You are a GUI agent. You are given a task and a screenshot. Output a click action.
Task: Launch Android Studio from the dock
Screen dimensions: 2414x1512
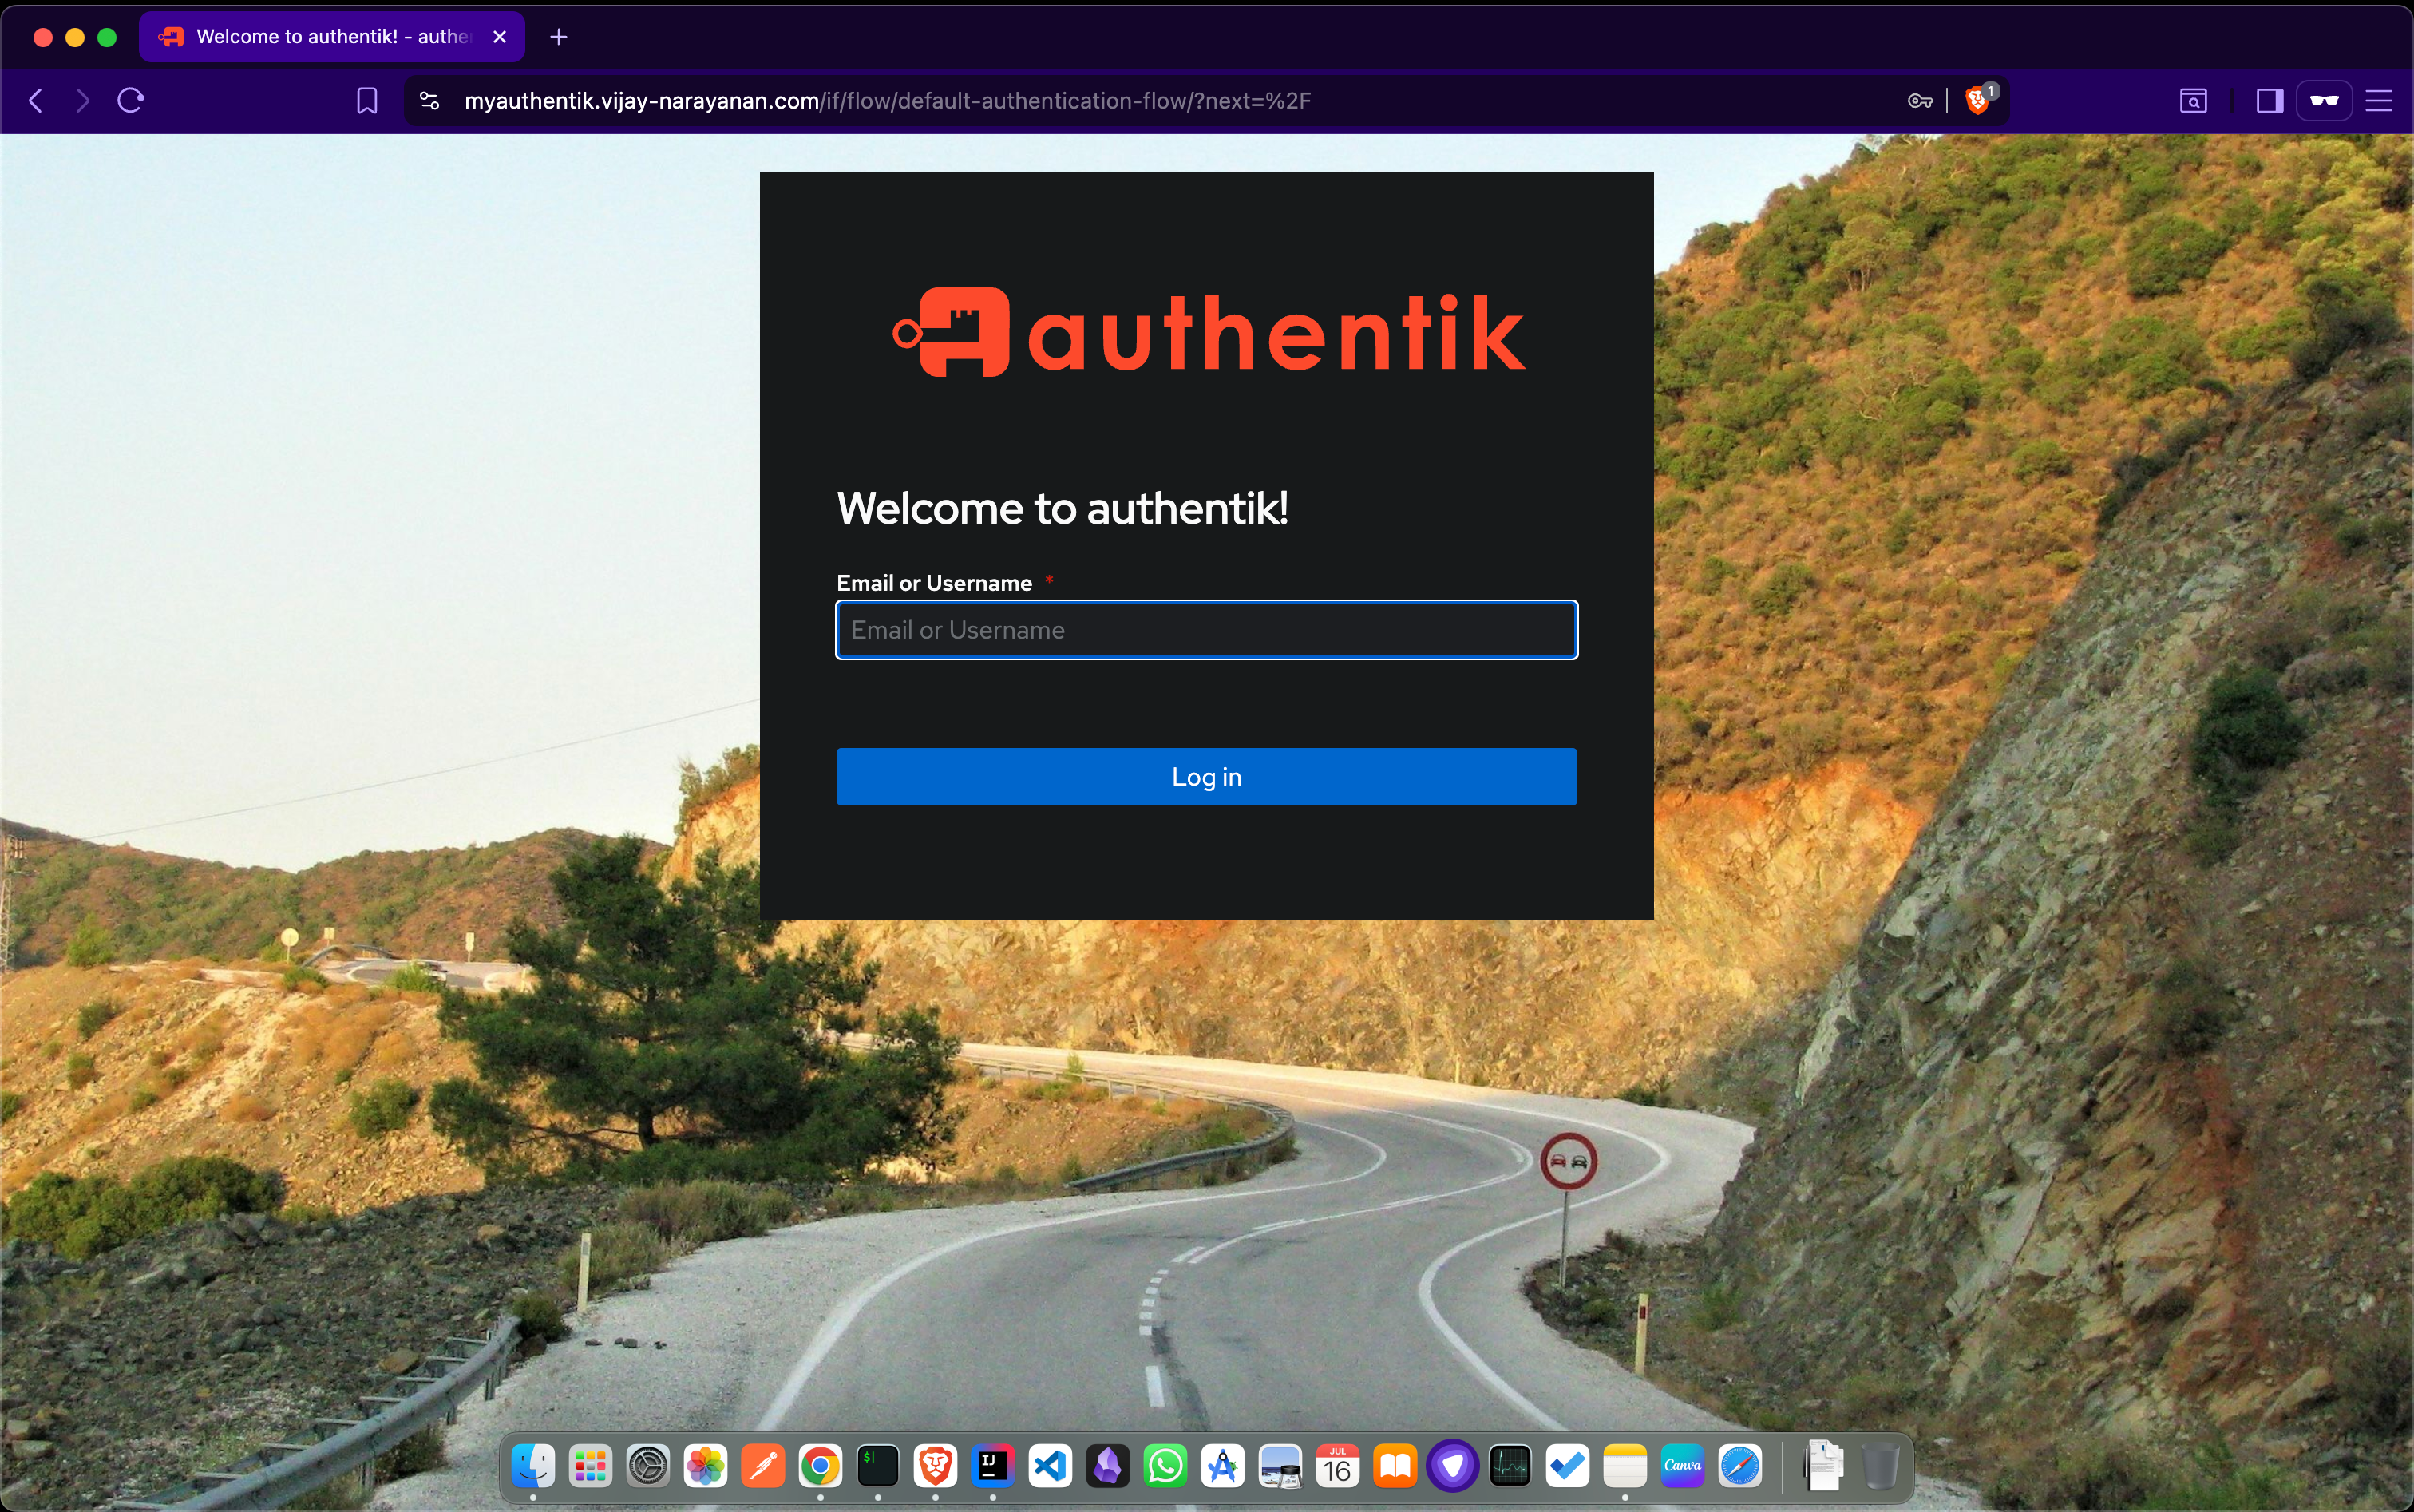(x=1223, y=1466)
